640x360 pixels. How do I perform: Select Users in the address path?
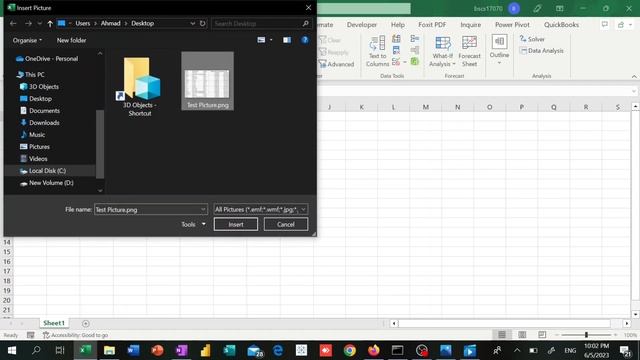point(82,24)
